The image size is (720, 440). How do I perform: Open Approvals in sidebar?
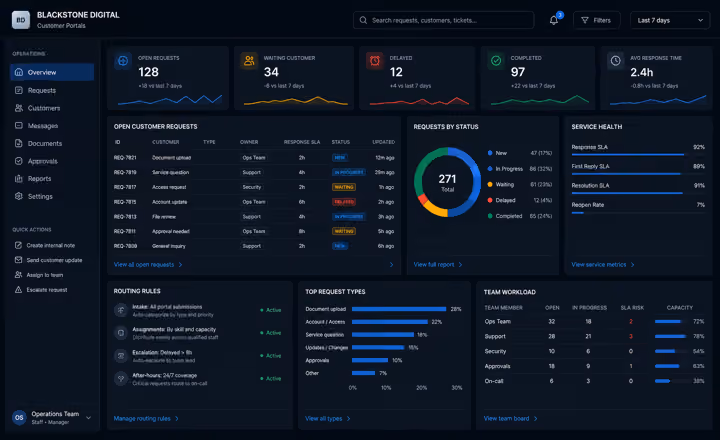(x=52, y=161)
